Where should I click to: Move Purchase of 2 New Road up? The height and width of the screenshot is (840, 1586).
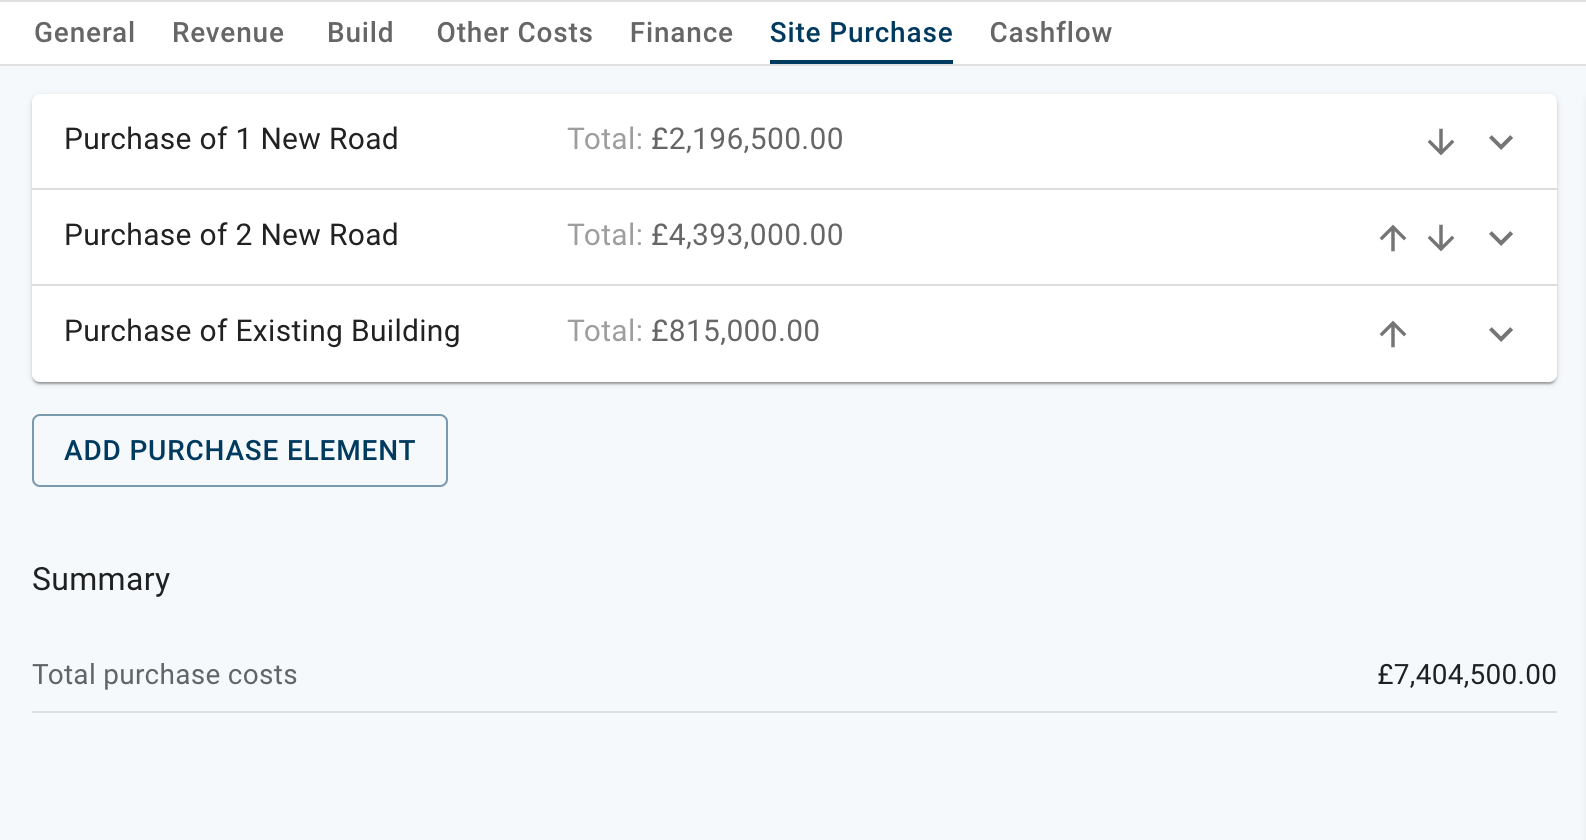[x=1393, y=238]
